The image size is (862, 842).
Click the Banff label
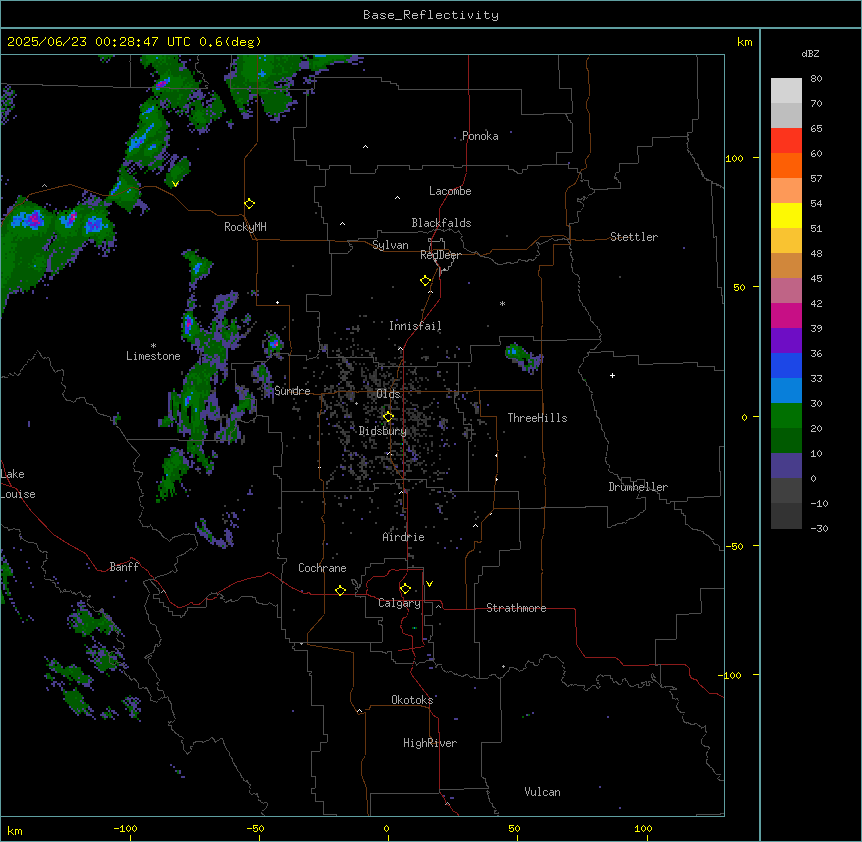click(x=124, y=567)
